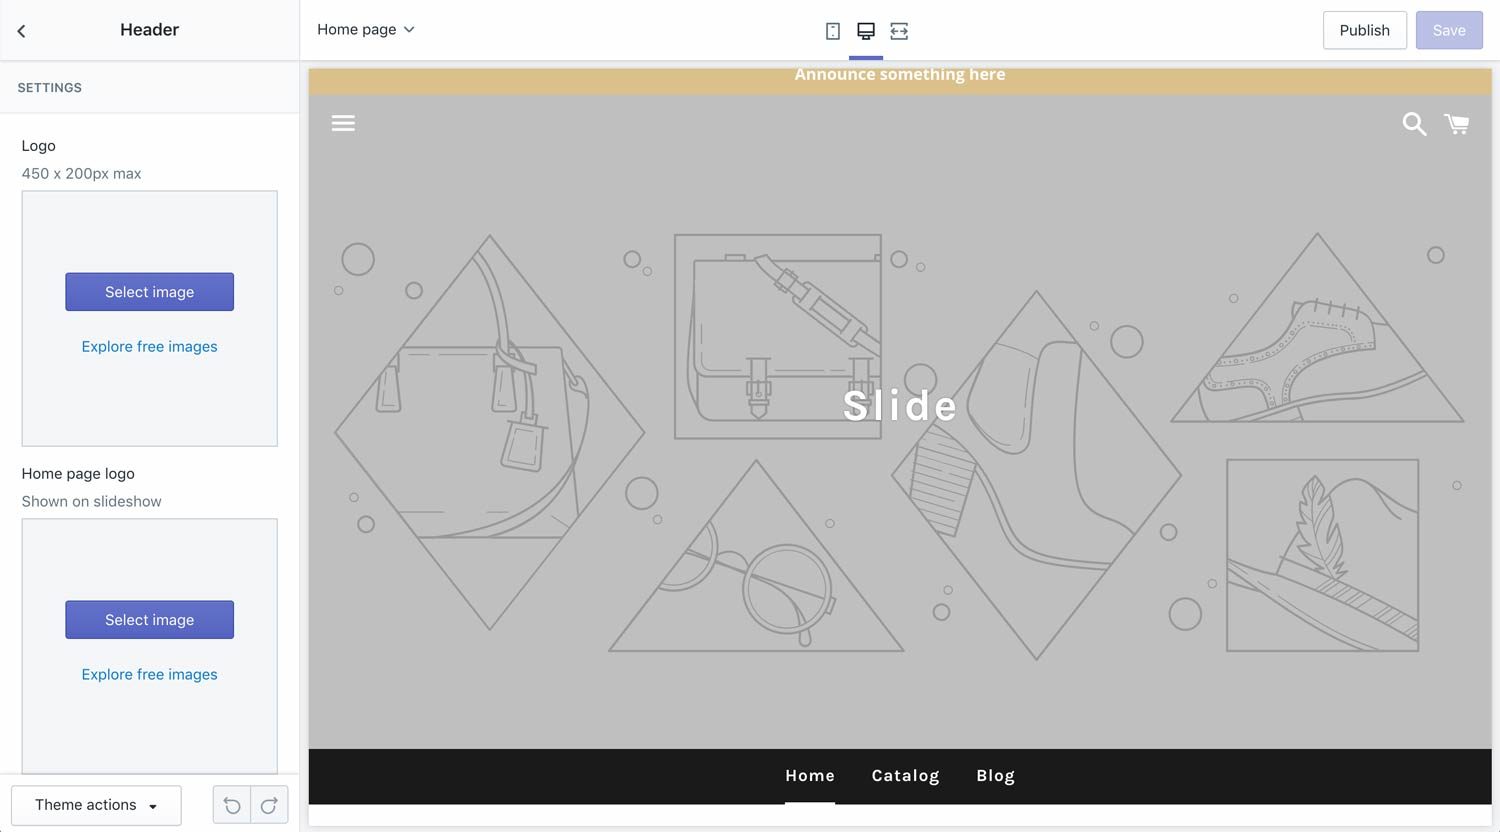Redo the last change
Viewport: 1500px width, 832px height.
click(269, 805)
